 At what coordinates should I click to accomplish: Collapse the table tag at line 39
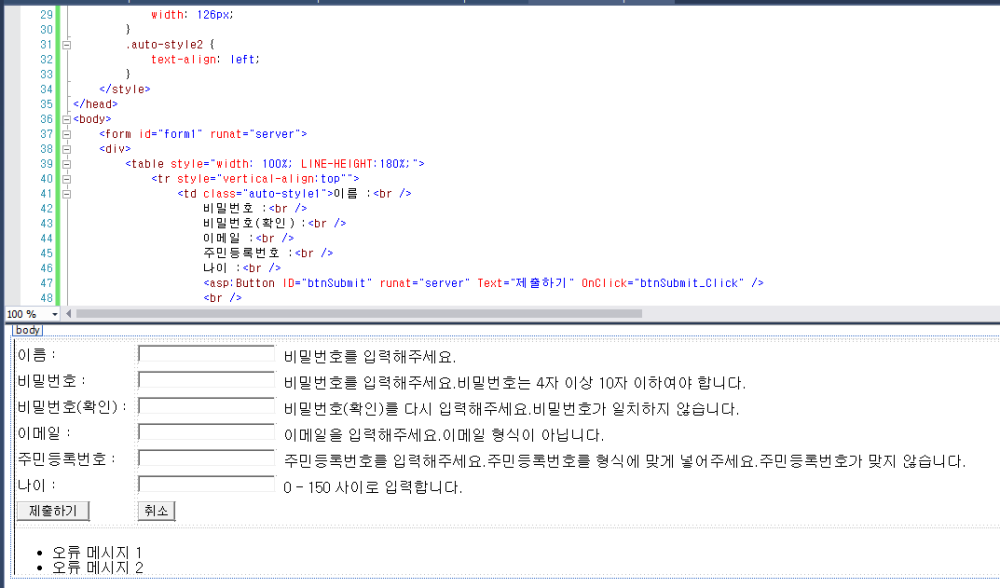66,164
